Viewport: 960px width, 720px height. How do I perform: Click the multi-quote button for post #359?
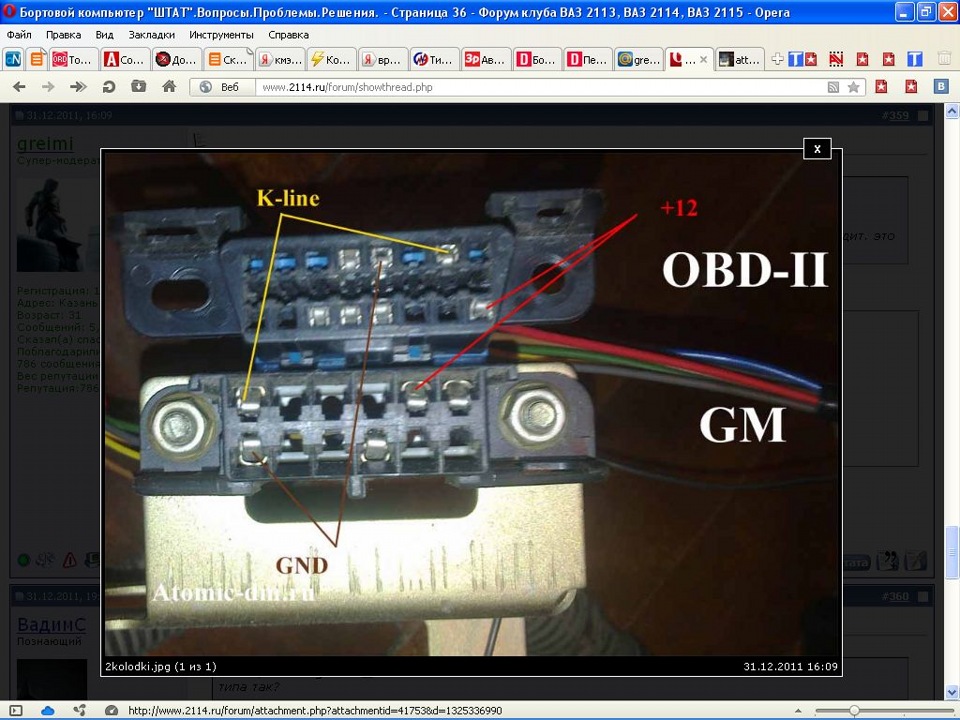[887, 560]
